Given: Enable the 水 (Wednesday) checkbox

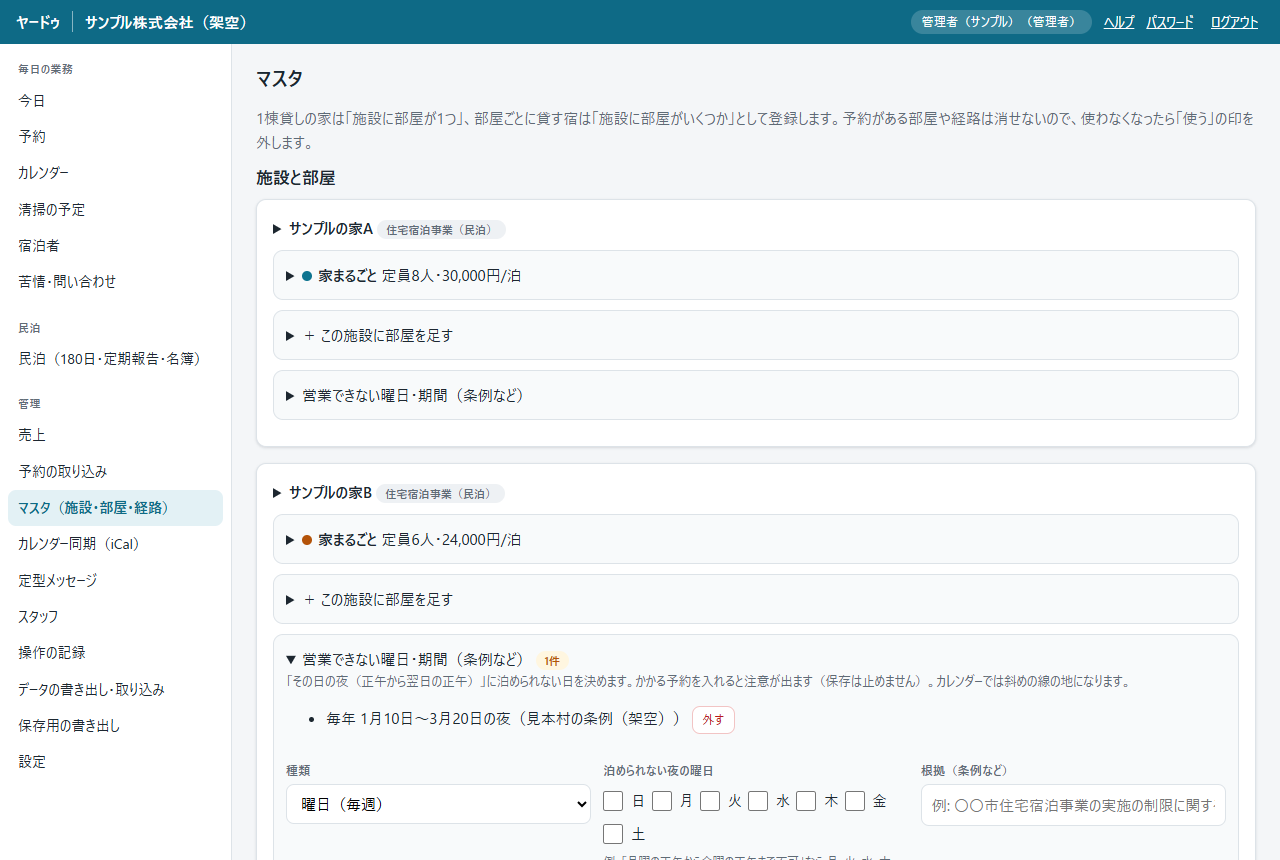Looking at the screenshot, I should coord(758,801).
